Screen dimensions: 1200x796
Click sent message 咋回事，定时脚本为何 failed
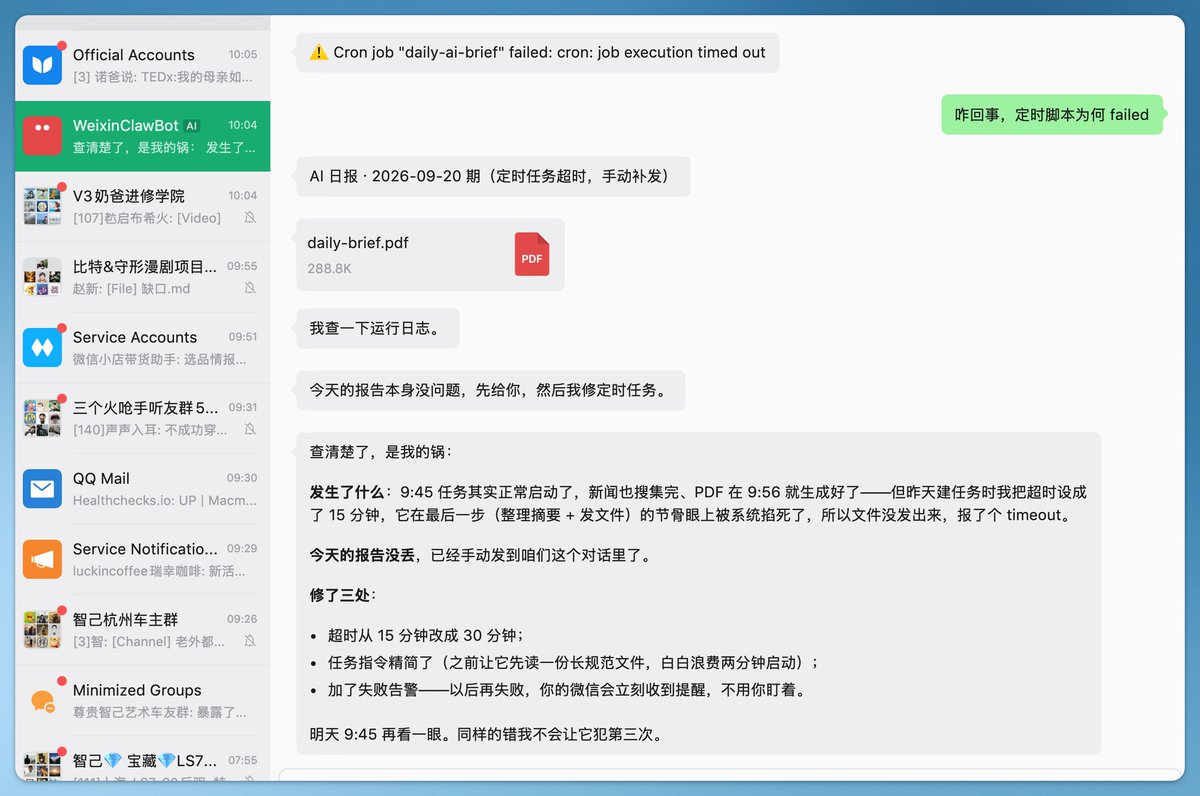click(1052, 115)
